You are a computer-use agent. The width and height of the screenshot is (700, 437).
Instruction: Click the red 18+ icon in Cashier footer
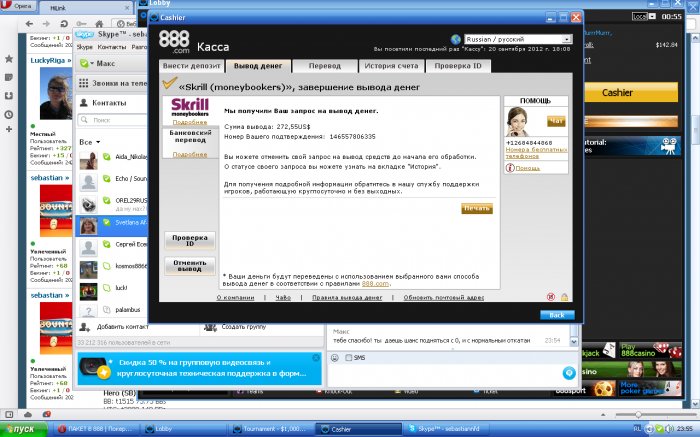tap(551, 297)
